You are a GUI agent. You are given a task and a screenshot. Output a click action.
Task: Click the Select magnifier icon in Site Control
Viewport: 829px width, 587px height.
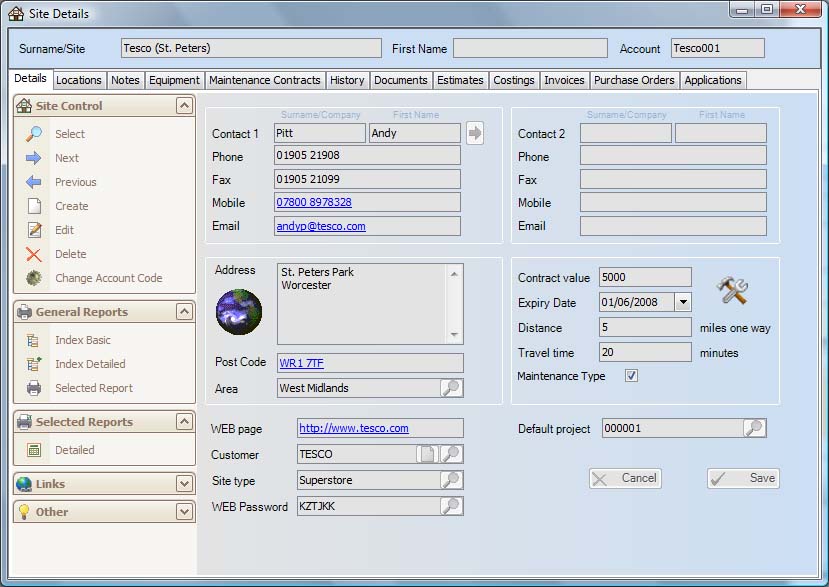pos(34,134)
